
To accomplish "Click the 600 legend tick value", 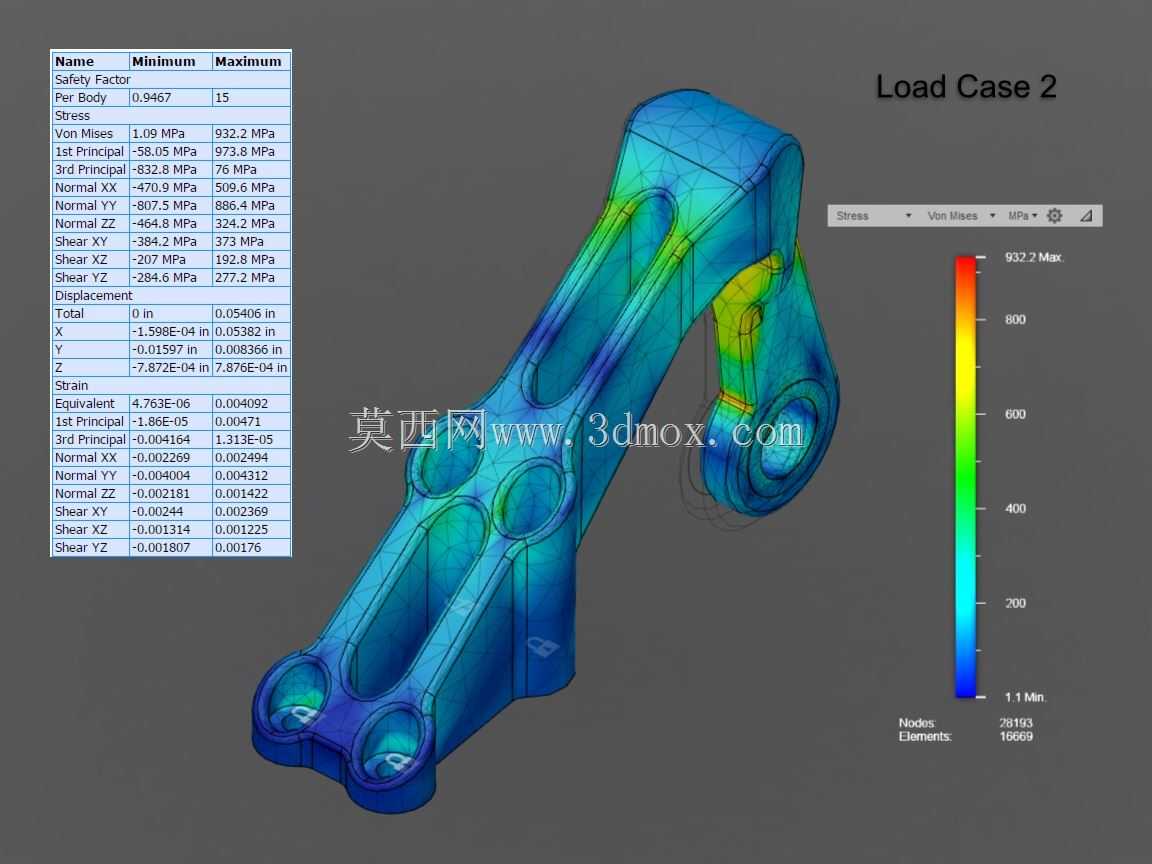I will [1015, 414].
